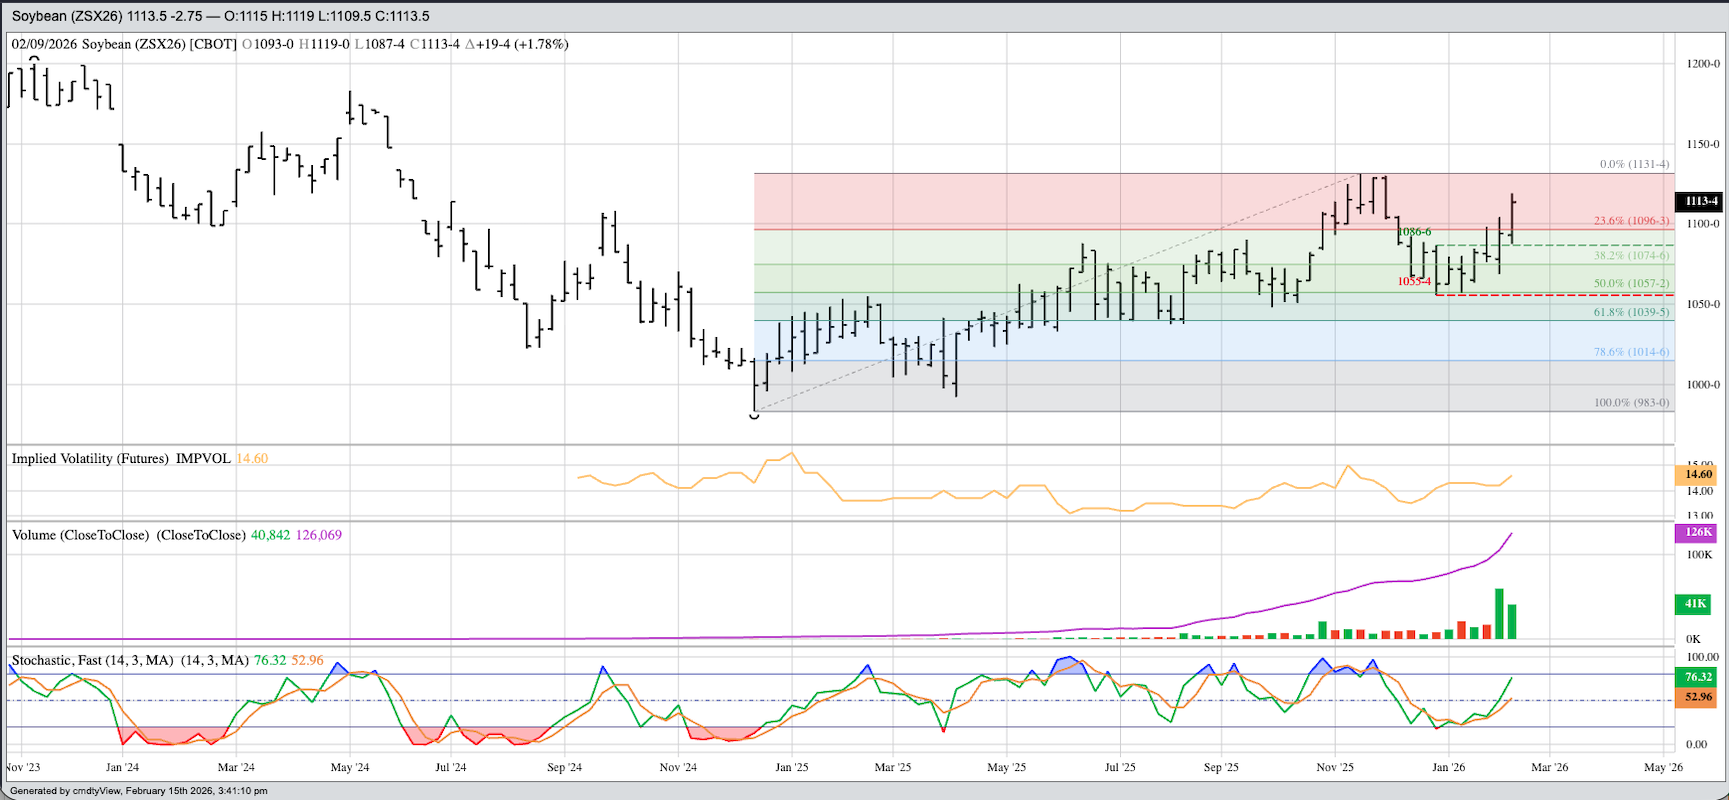
Task: Click the green 41K volume tag
Action: (1696, 604)
